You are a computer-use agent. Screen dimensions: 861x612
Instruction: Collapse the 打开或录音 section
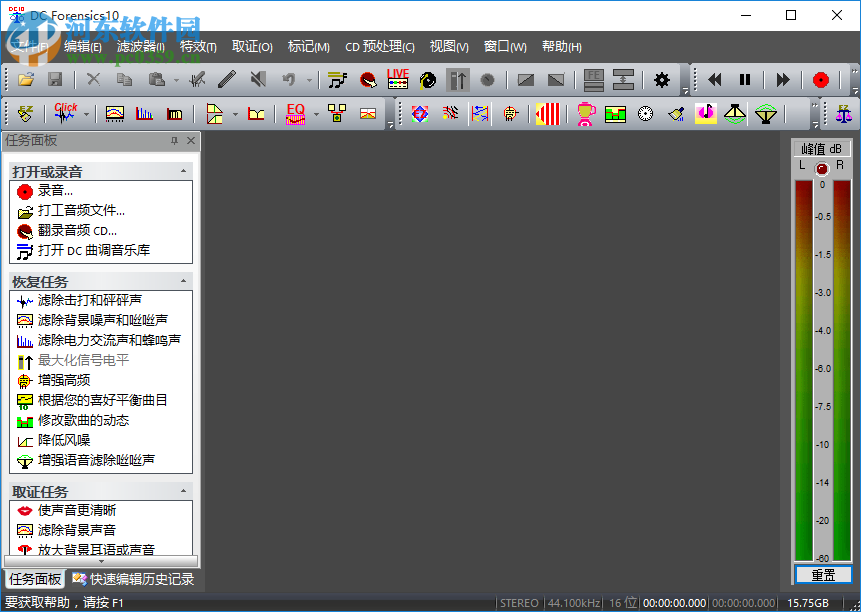(x=183, y=171)
